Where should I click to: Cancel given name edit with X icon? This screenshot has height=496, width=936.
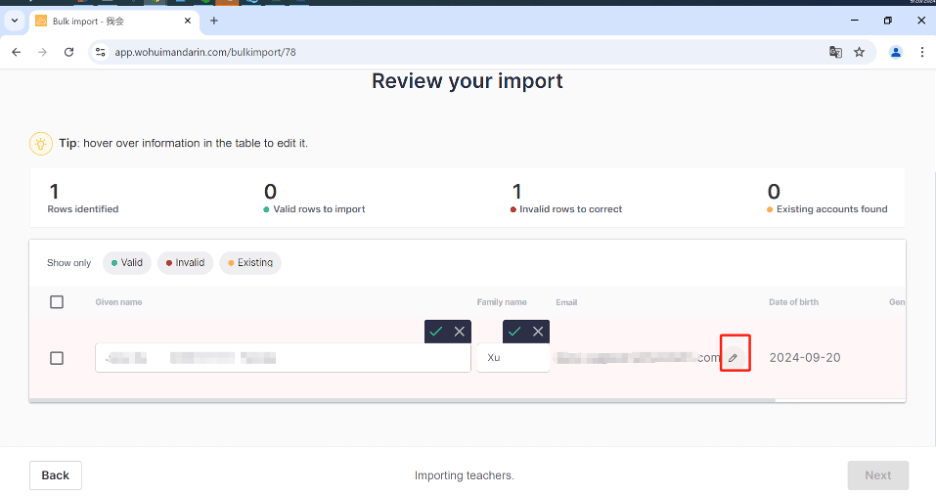[x=459, y=331]
